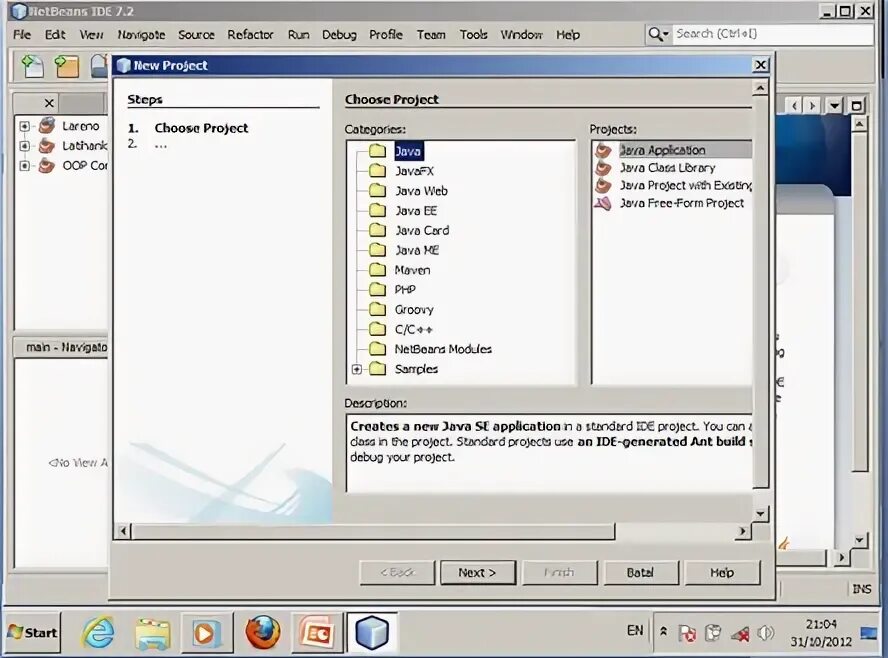
Task: Open the Window menu
Action: (x=521, y=35)
